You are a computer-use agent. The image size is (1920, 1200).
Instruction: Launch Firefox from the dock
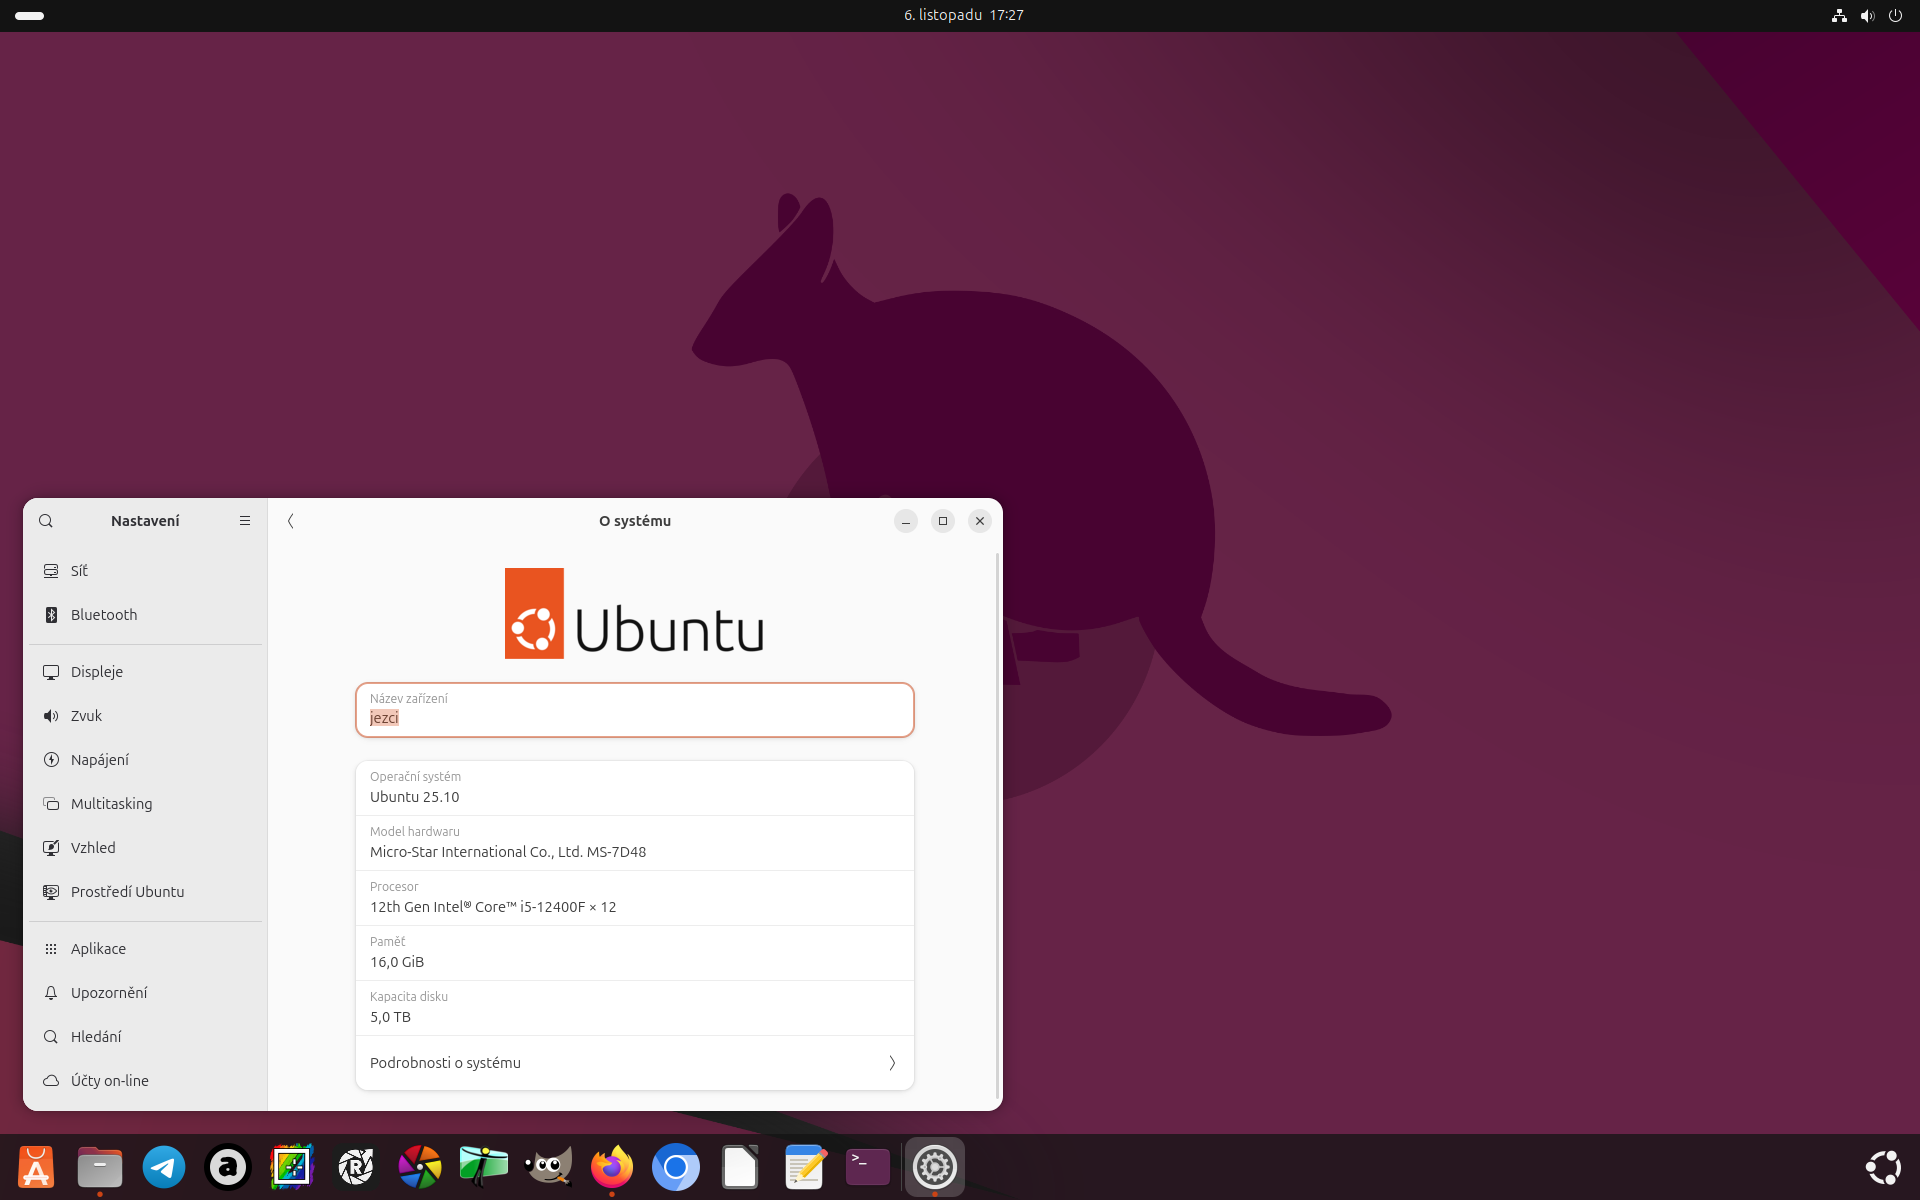click(612, 1167)
